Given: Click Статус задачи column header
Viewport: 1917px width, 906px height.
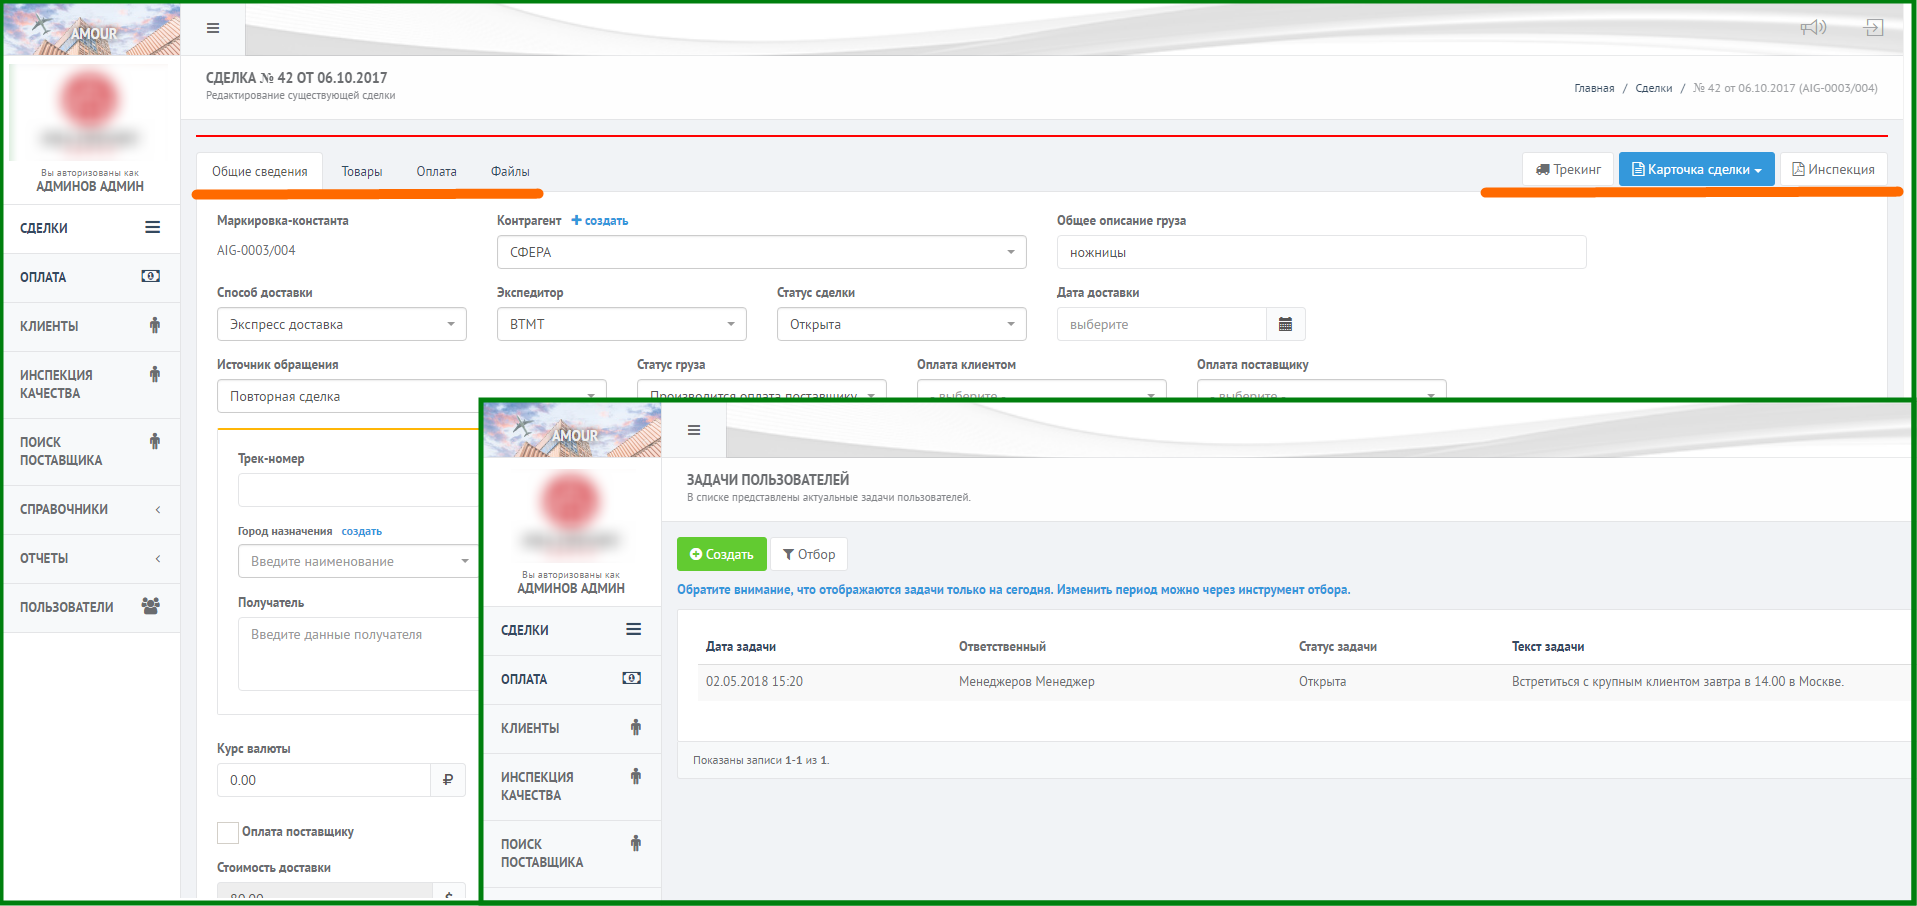Looking at the screenshot, I should click(x=1338, y=646).
